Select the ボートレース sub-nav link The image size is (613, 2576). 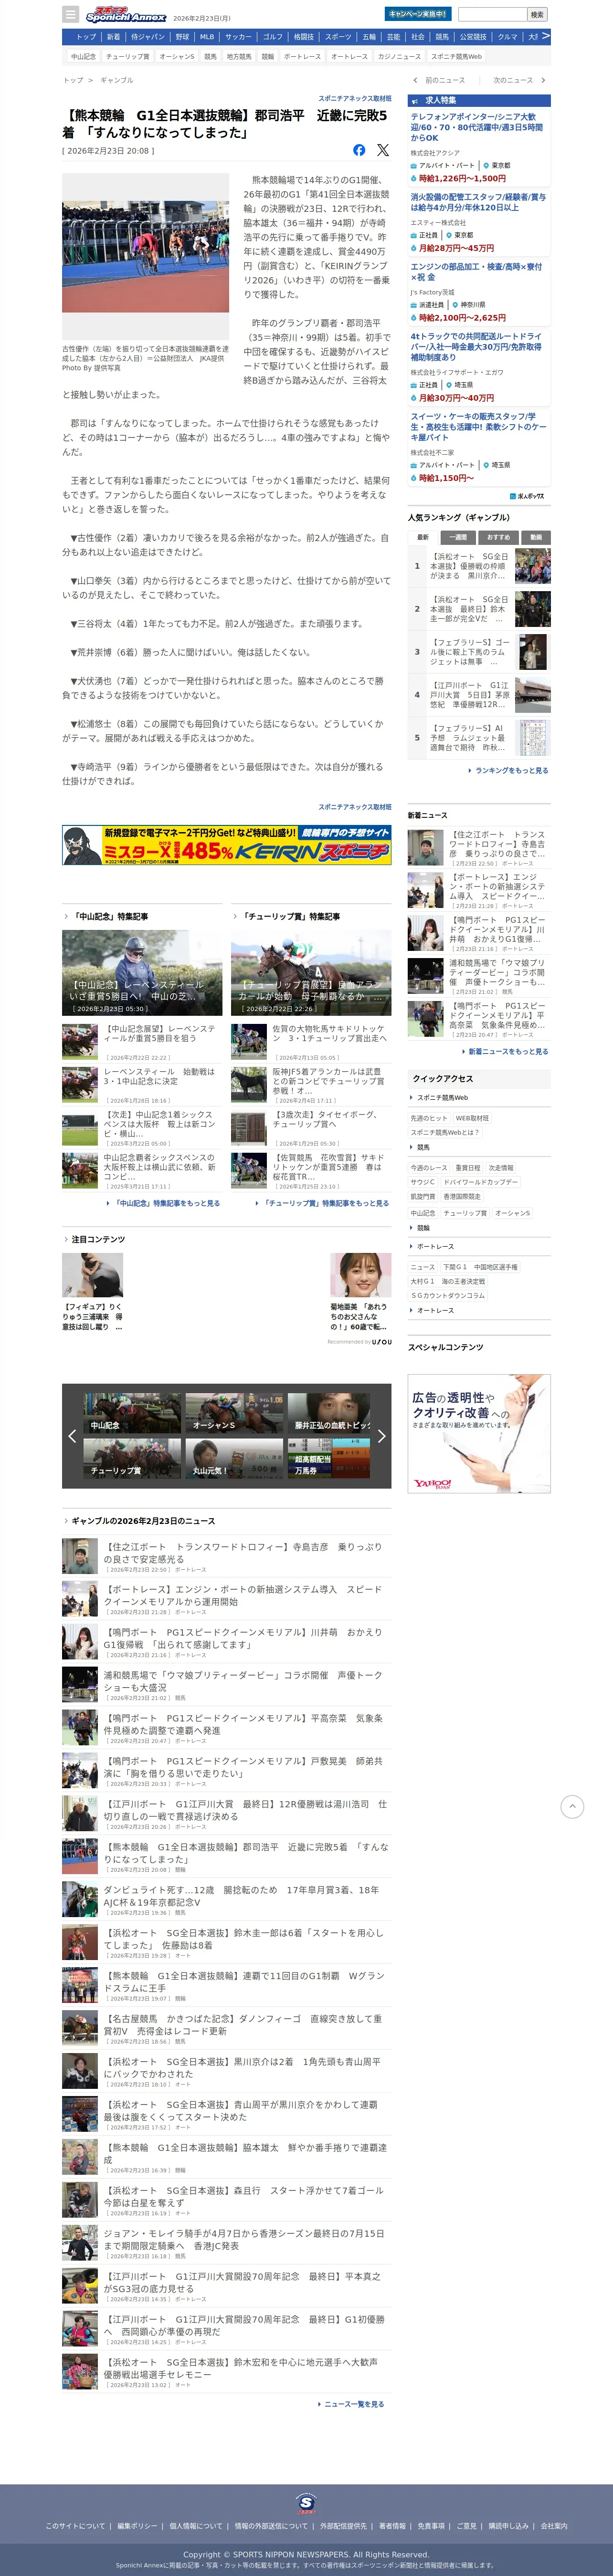pyautogui.click(x=302, y=57)
